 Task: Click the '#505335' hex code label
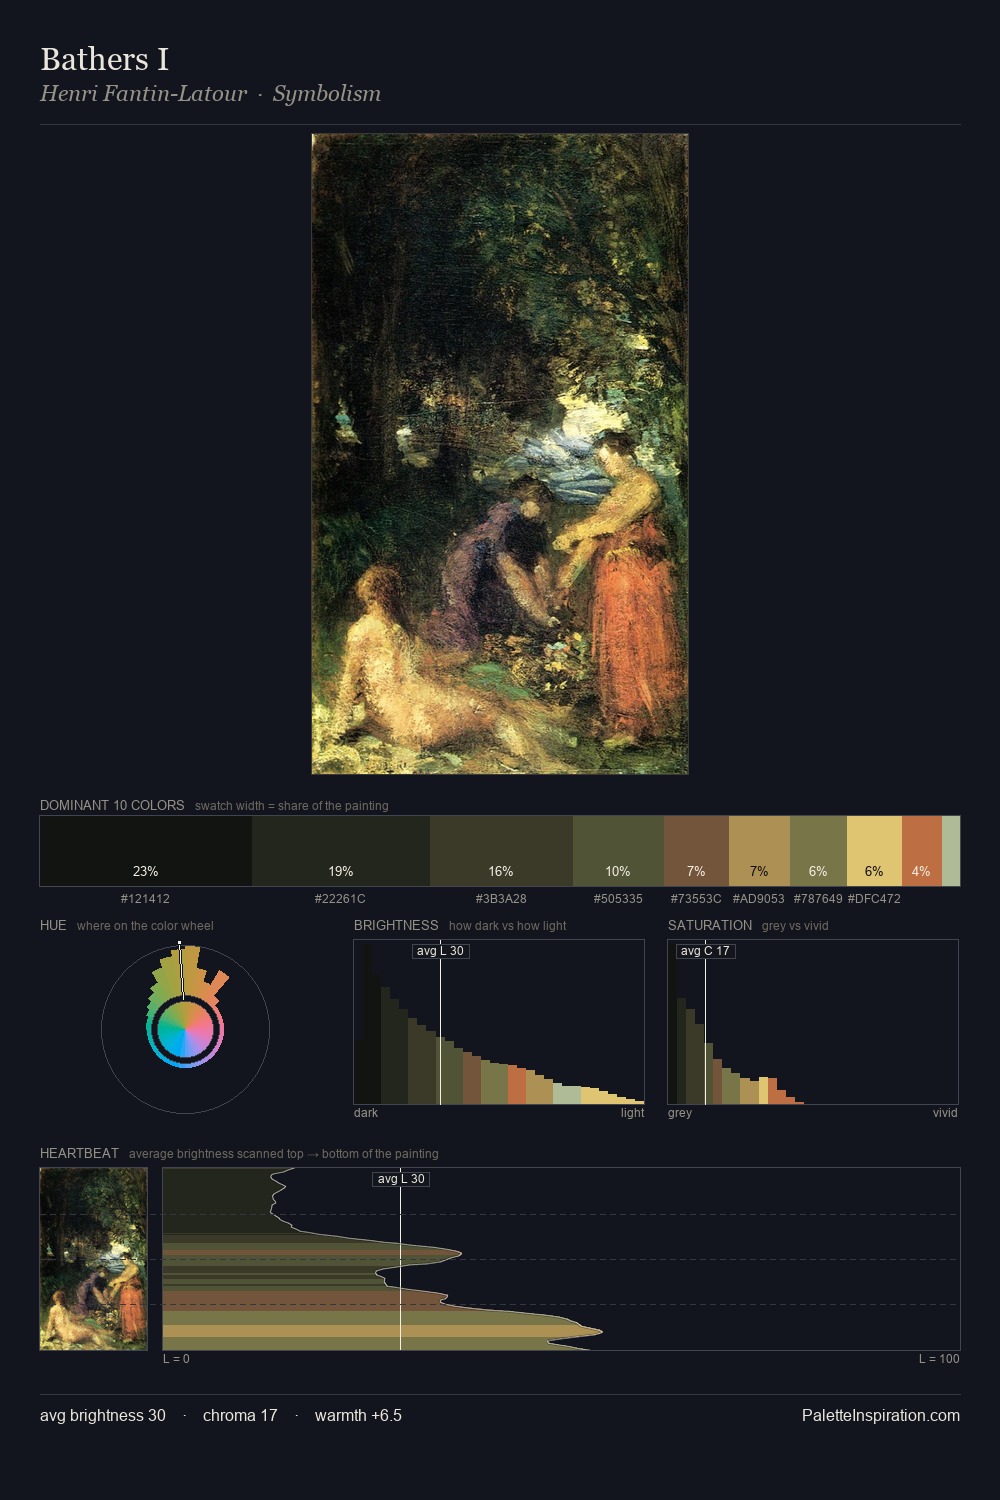coord(618,899)
